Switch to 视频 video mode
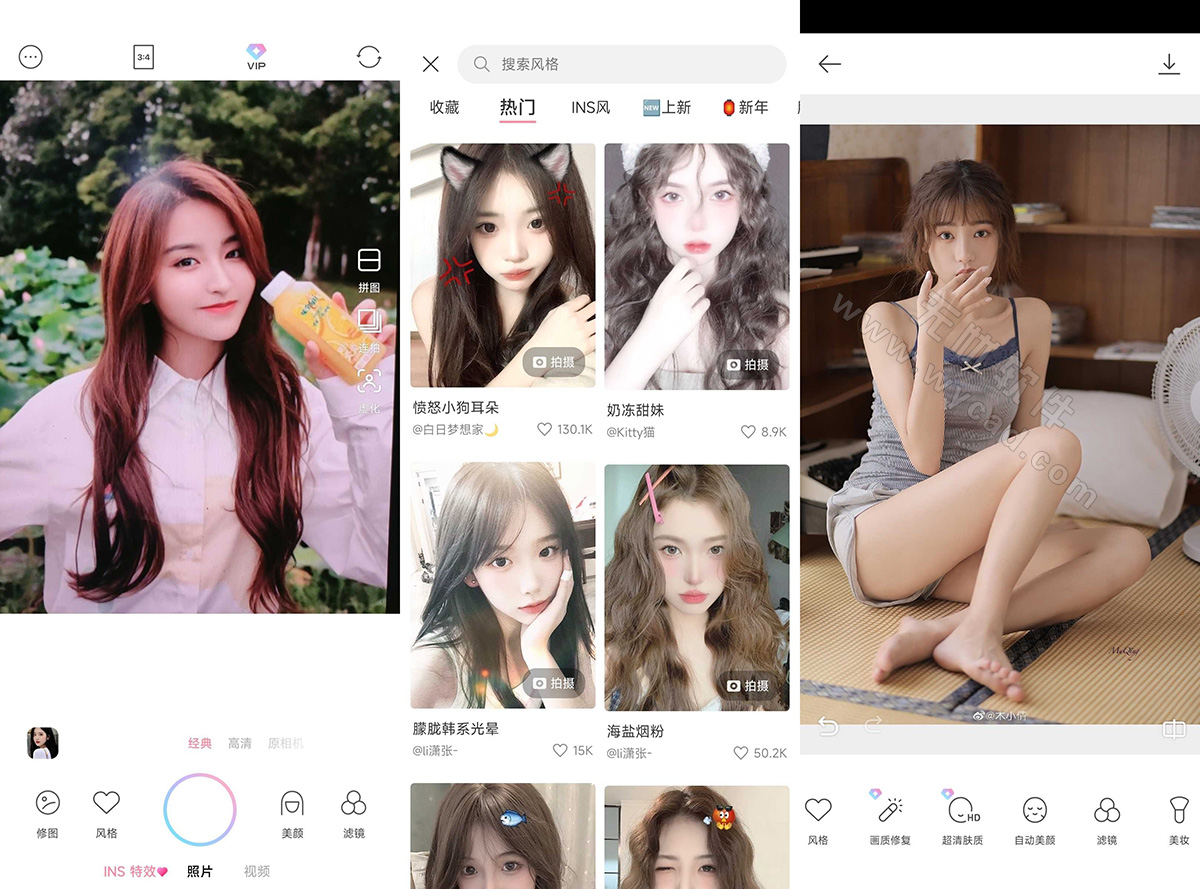The width and height of the screenshot is (1200, 889). [256, 871]
